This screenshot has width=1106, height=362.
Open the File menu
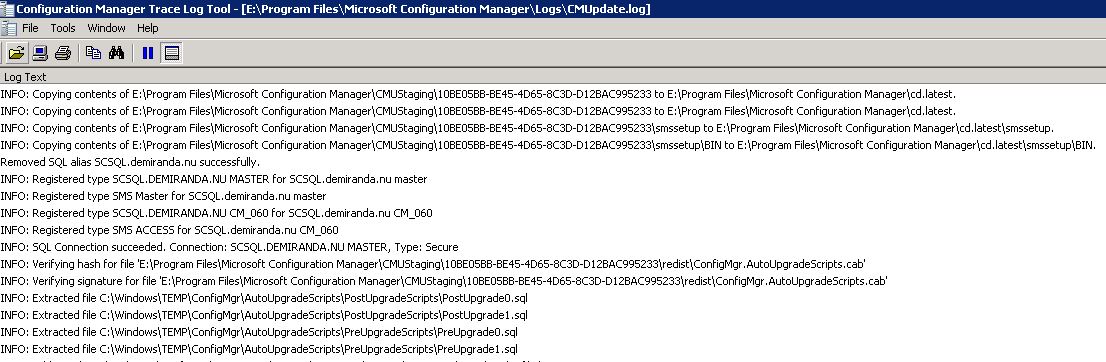coord(30,28)
